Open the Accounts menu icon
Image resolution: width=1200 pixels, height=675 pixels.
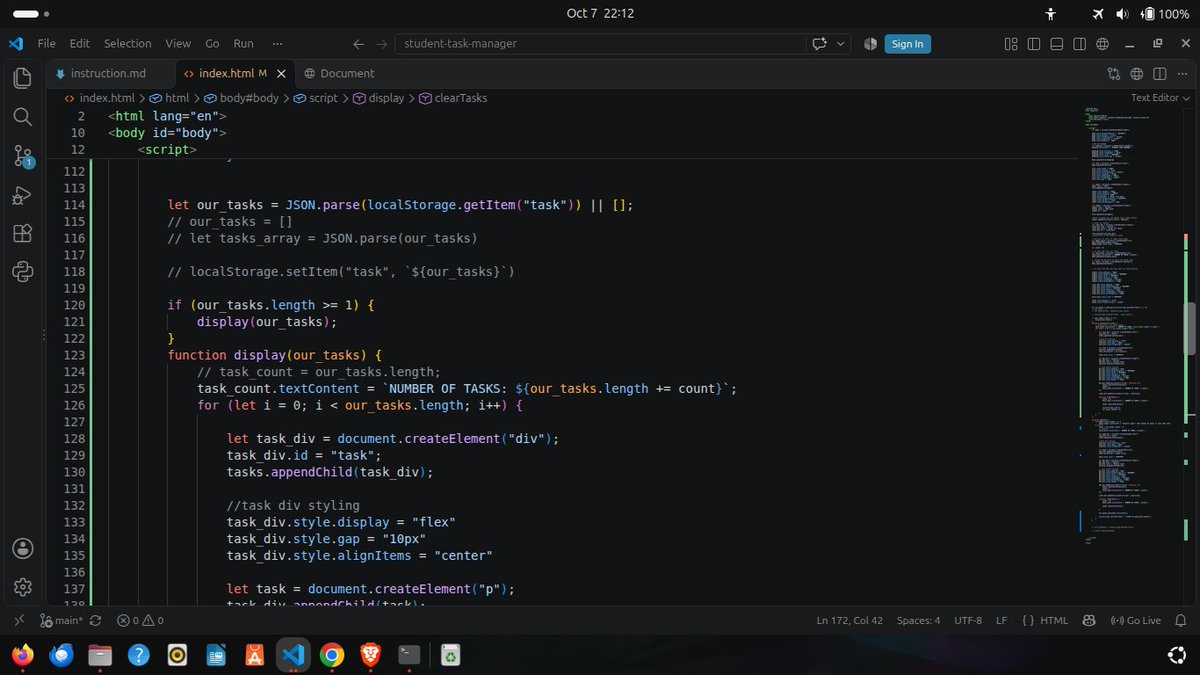point(23,548)
